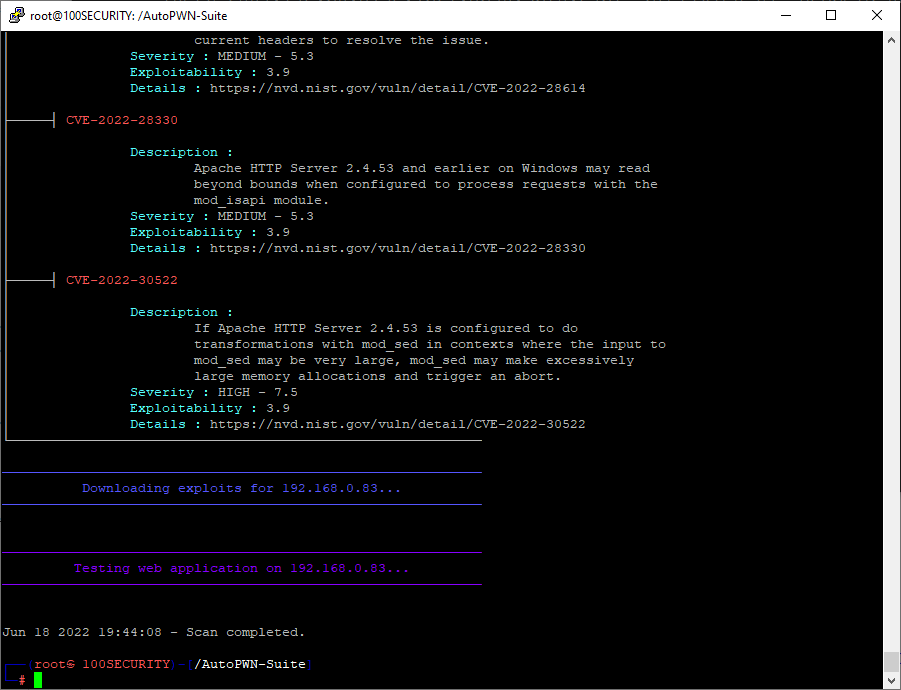
Task: Open the PuTTY icon system menu
Action: click(x=17, y=16)
